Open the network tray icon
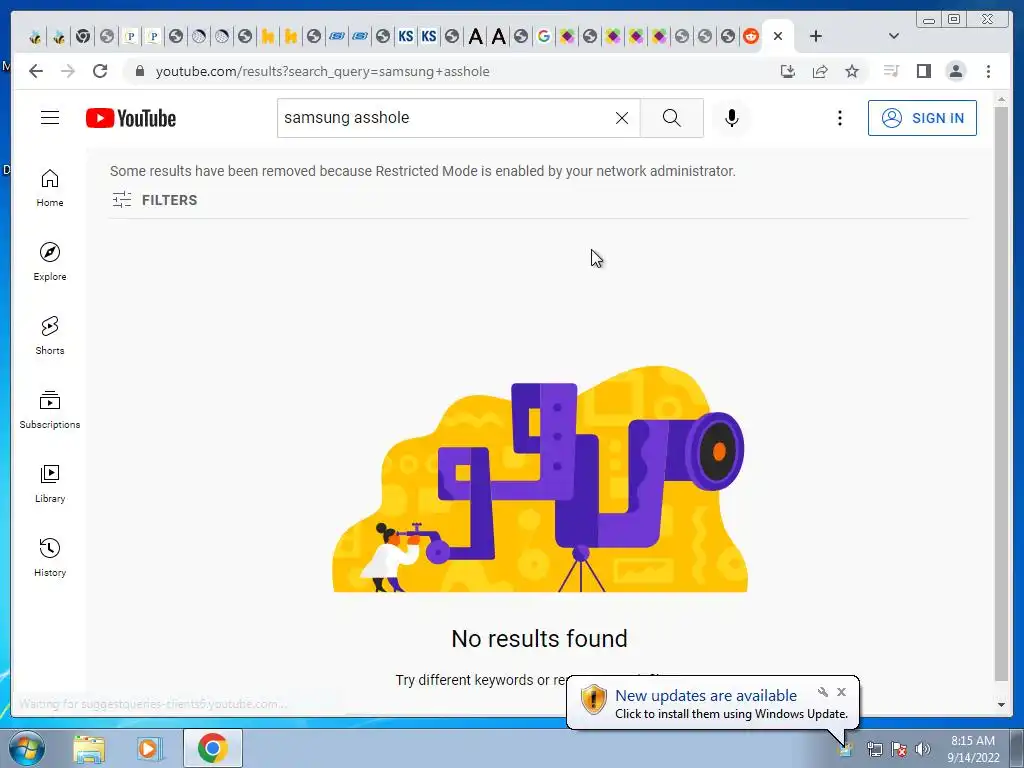 click(x=874, y=749)
